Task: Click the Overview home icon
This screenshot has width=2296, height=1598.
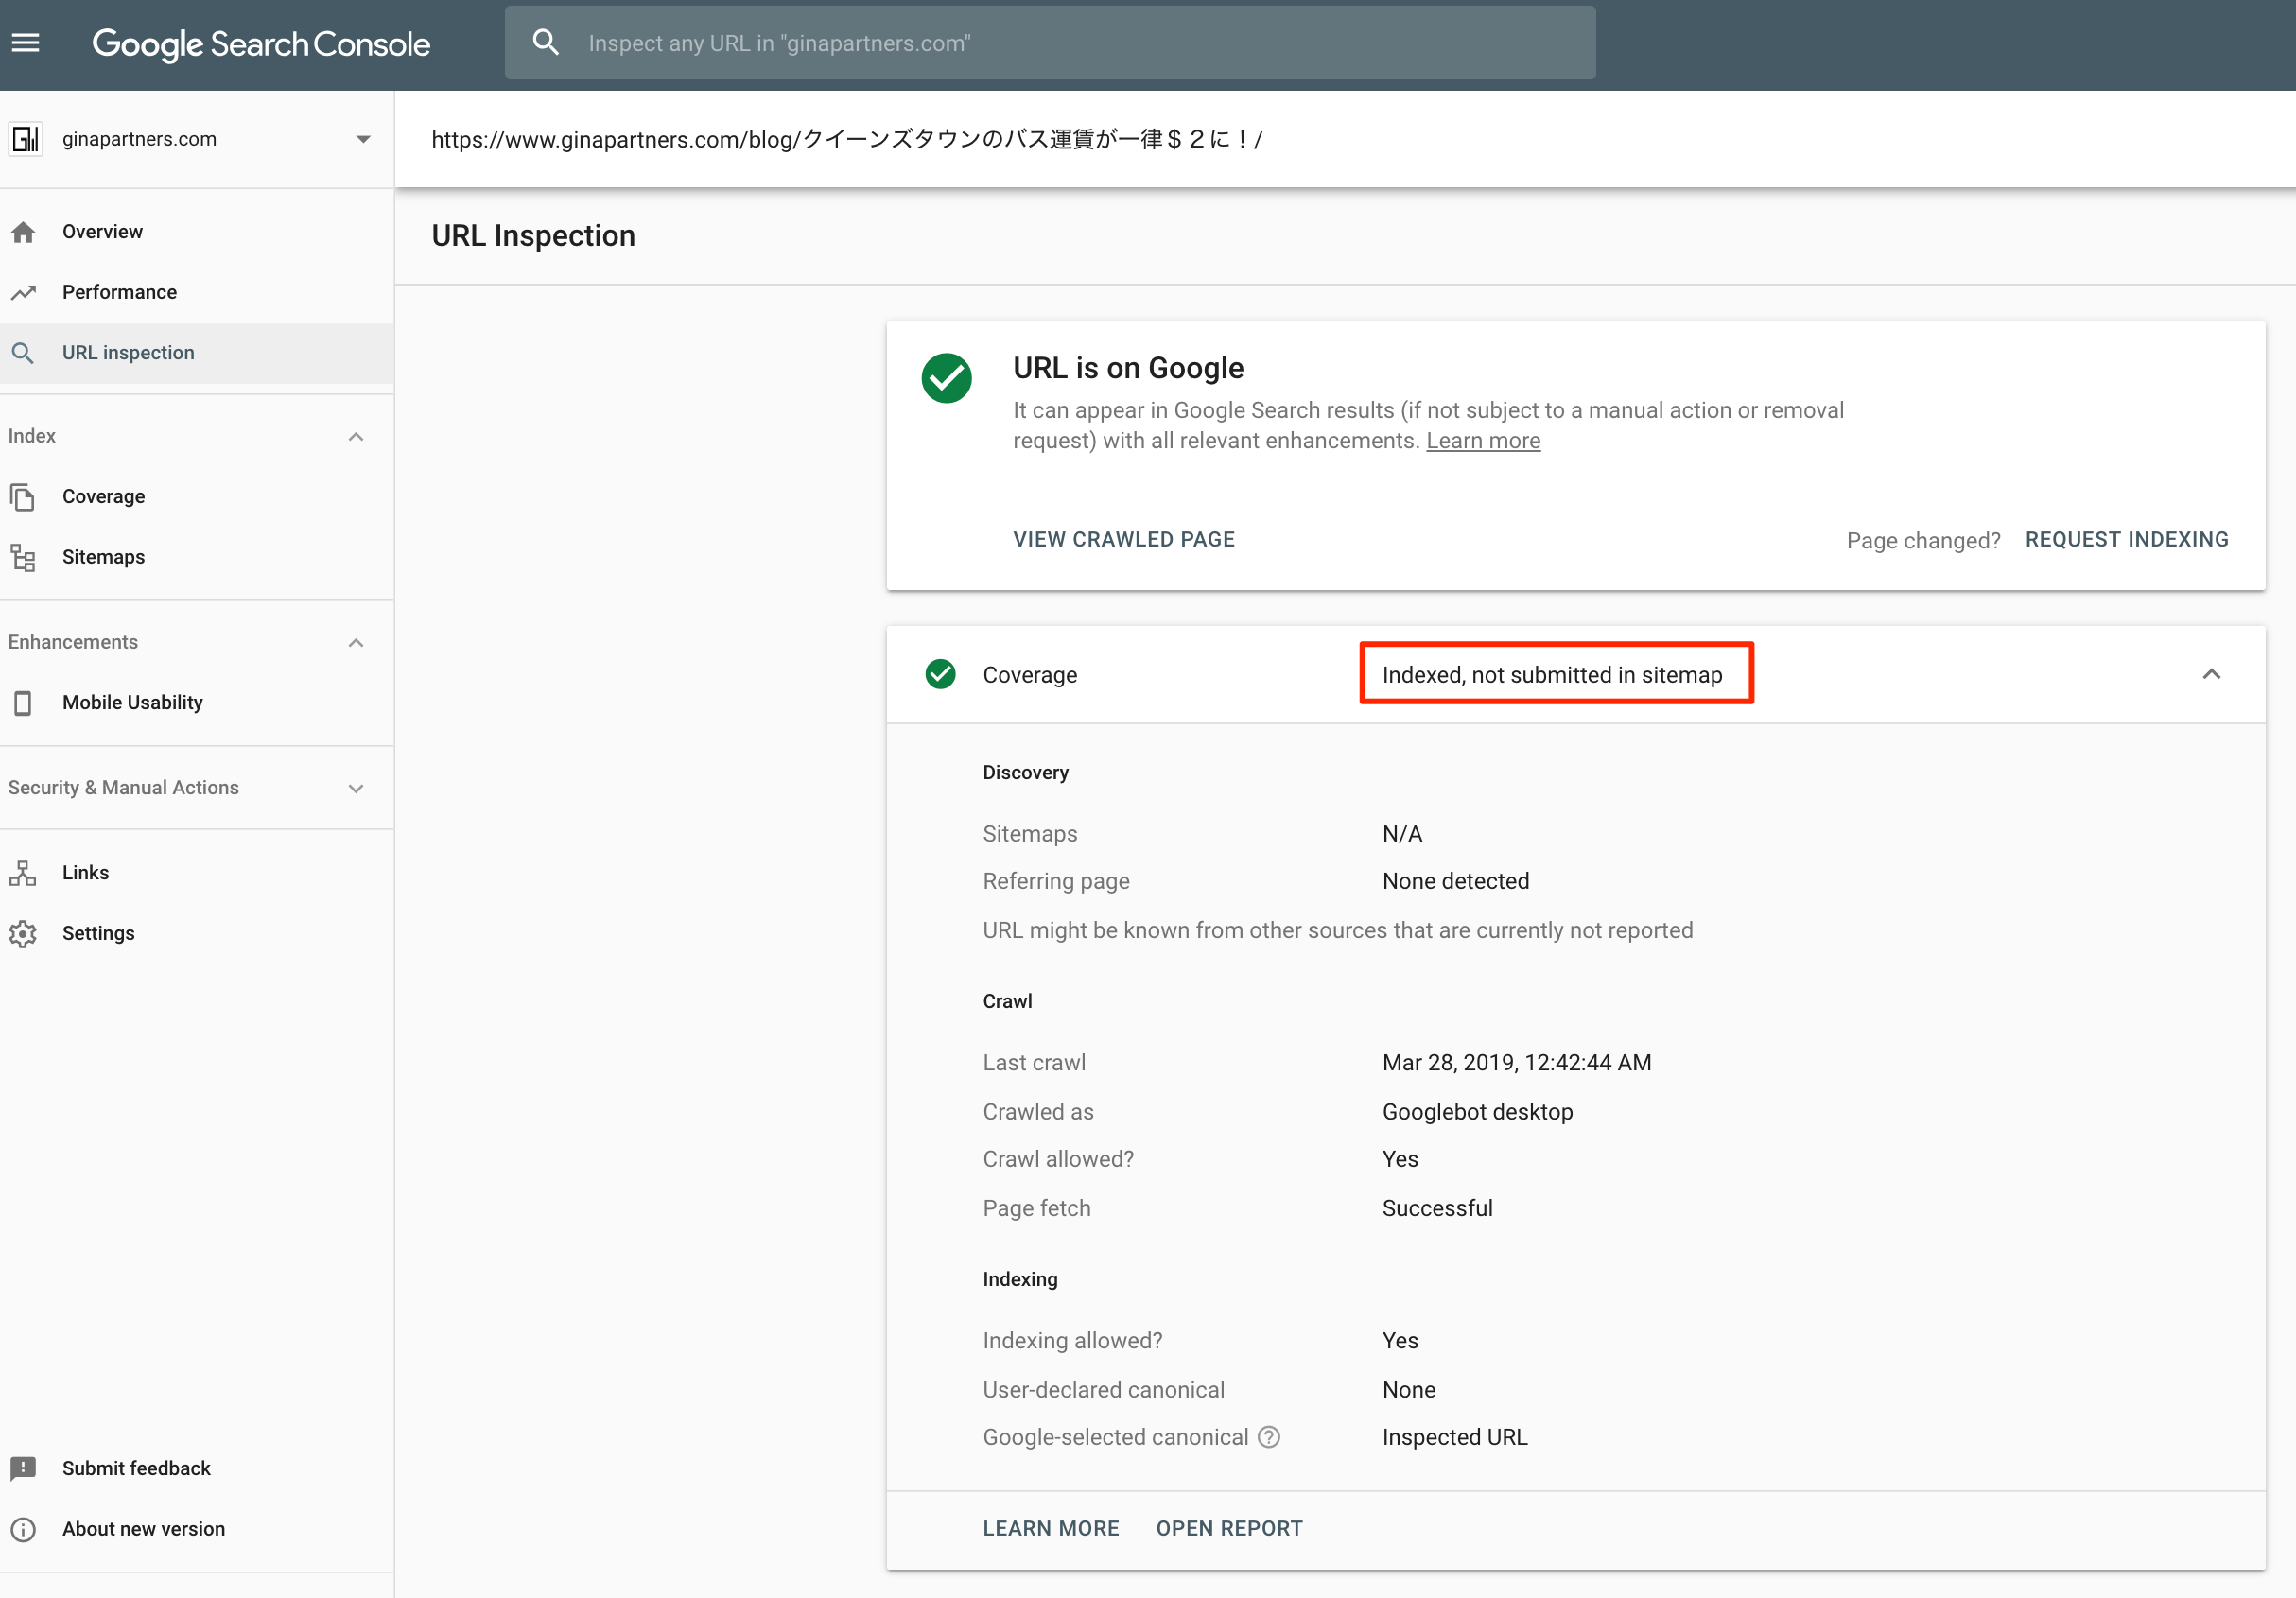Action: click(x=23, y=232)
